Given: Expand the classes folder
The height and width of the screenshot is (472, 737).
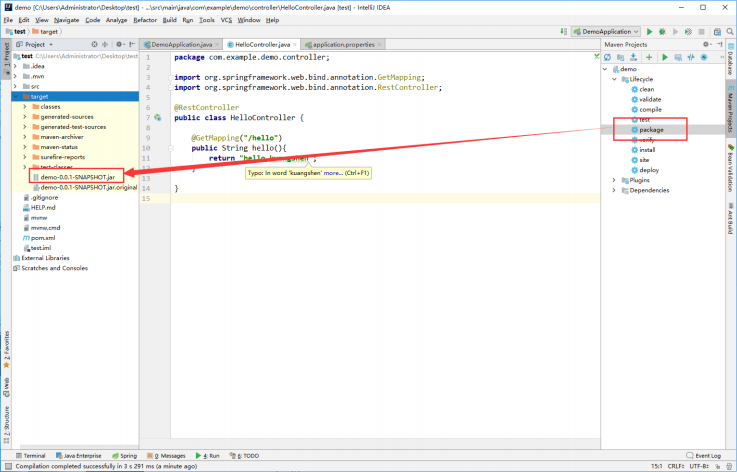Looking at the screenshot, I should tap(25, 107).
